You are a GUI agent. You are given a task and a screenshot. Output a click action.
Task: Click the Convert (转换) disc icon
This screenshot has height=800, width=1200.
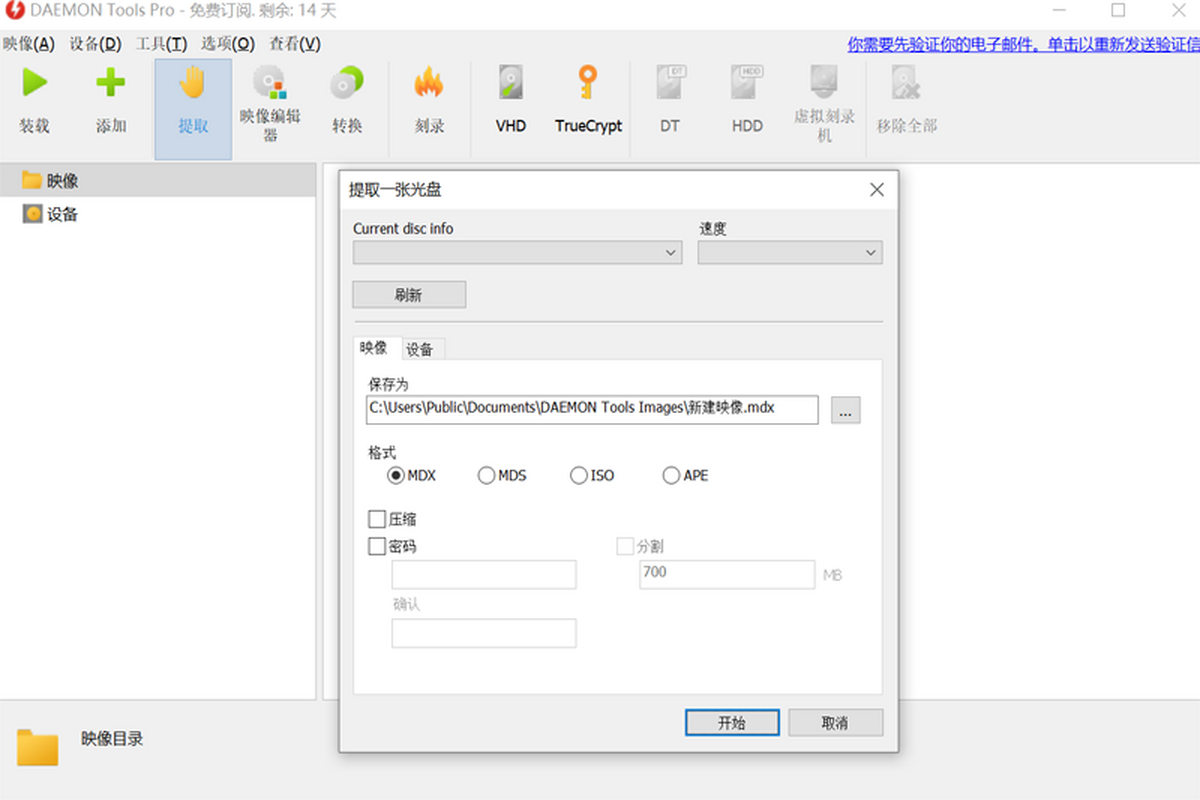347,84
